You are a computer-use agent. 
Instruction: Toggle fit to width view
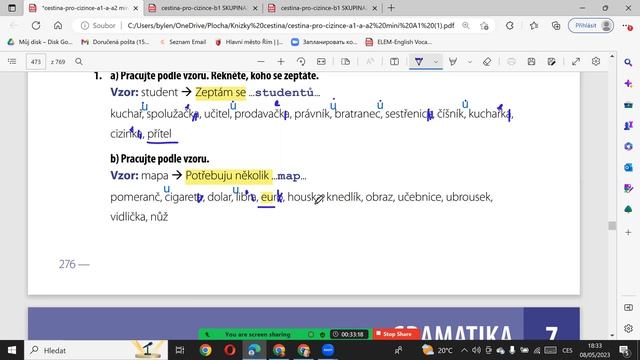coord(321,62)
